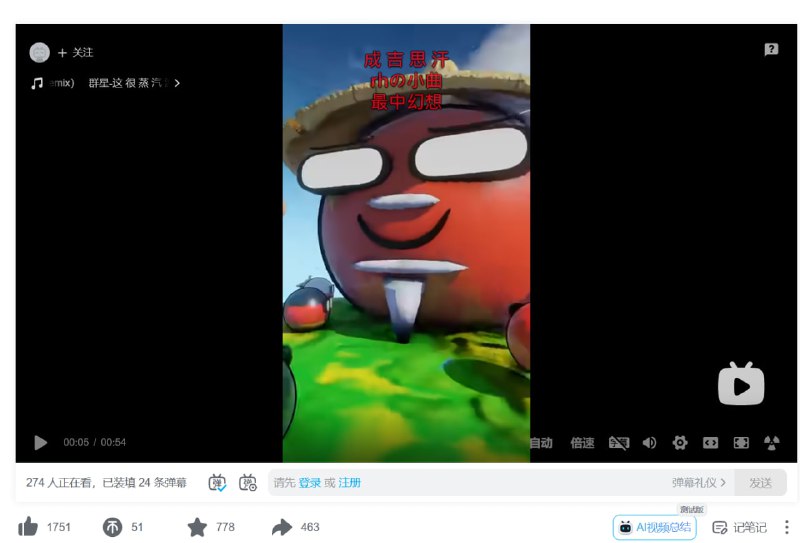Viewport: 800px width, 543px height.
Task: Click the 注册 register link
Action: 349,482
